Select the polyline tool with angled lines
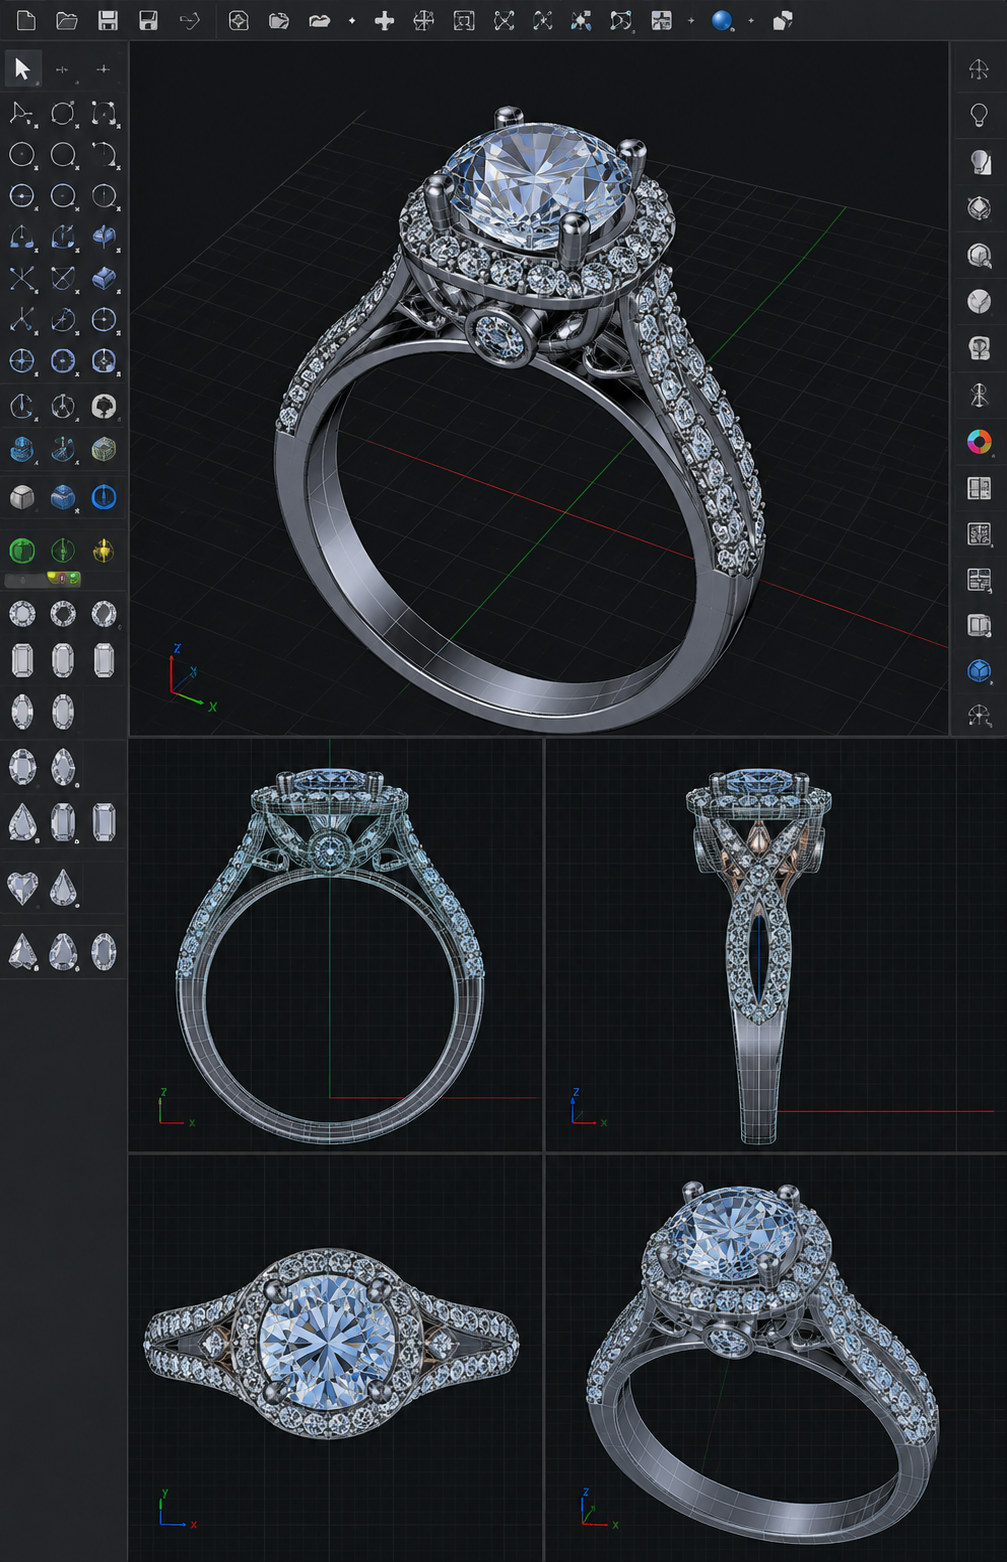This screenshot has width=1007, height=1562. 21,113
